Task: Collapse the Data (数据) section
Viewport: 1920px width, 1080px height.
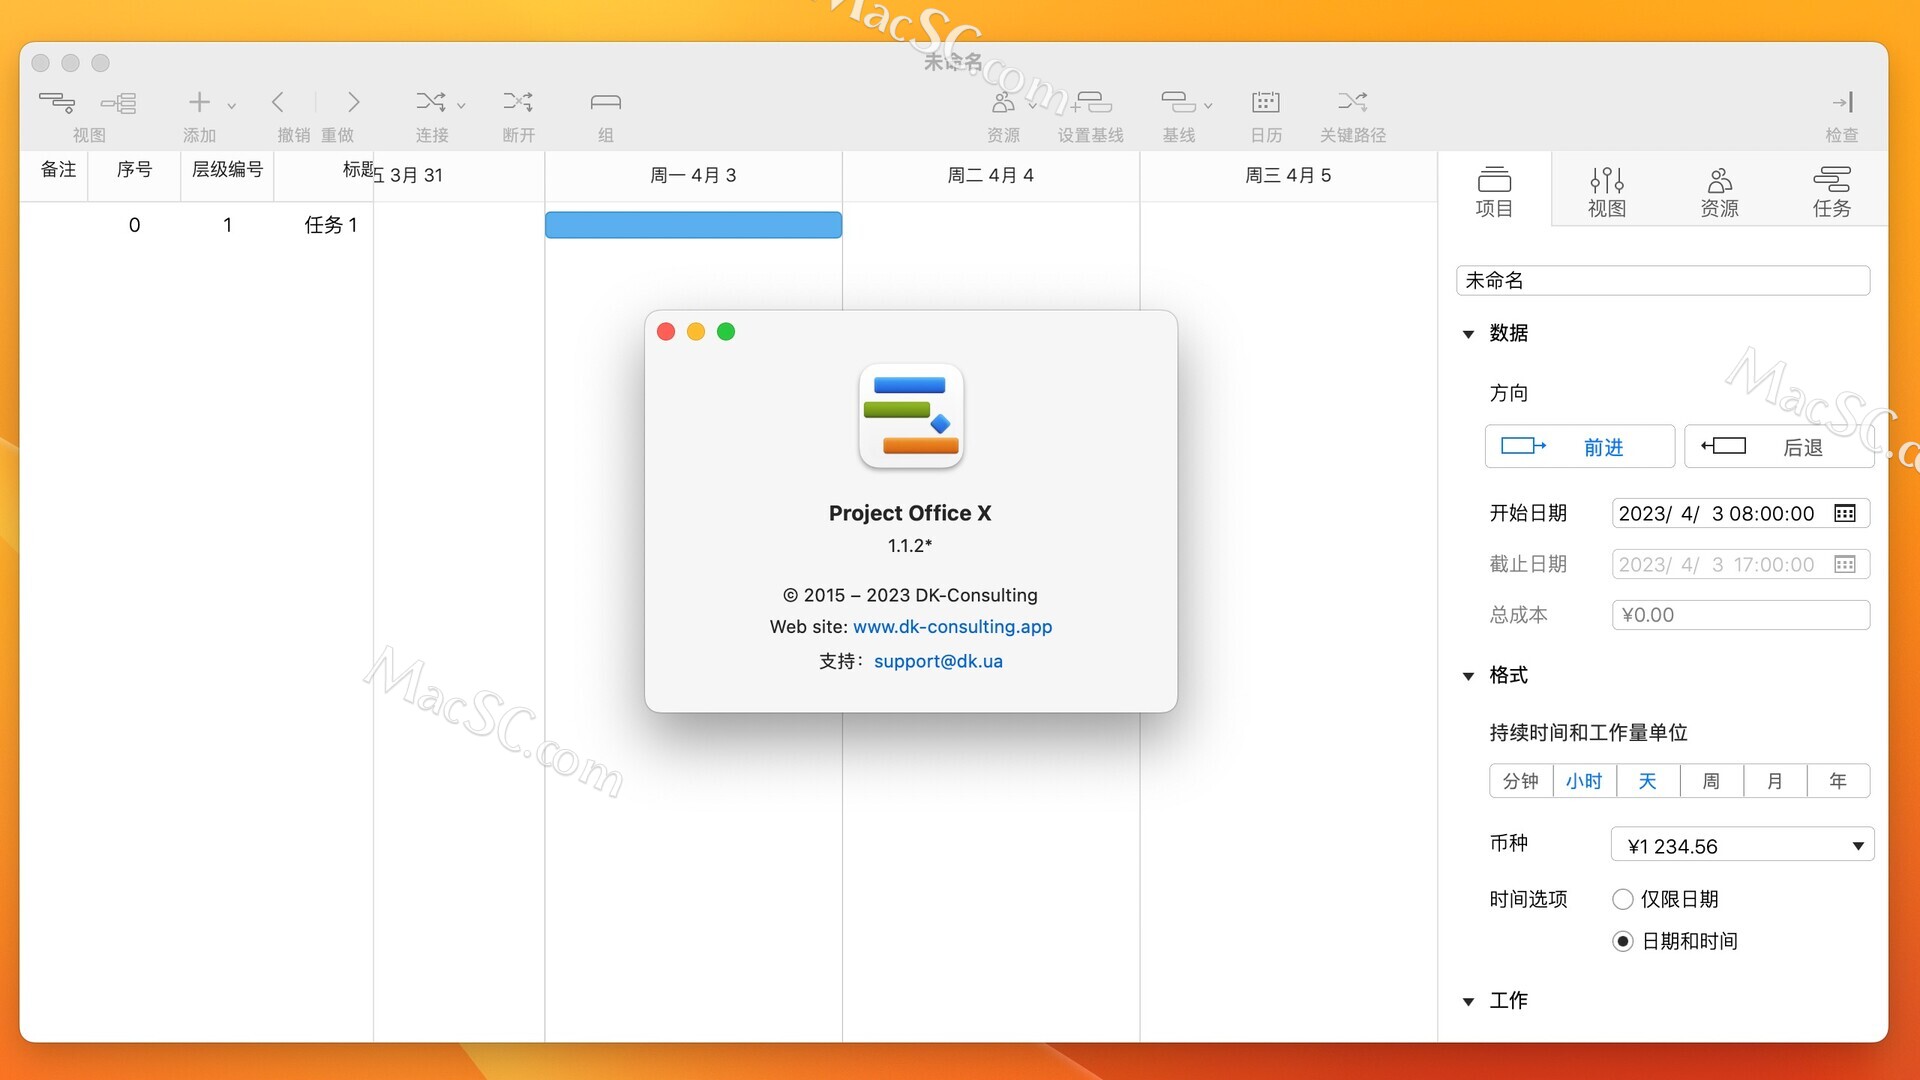Action: pos(1468,334)
